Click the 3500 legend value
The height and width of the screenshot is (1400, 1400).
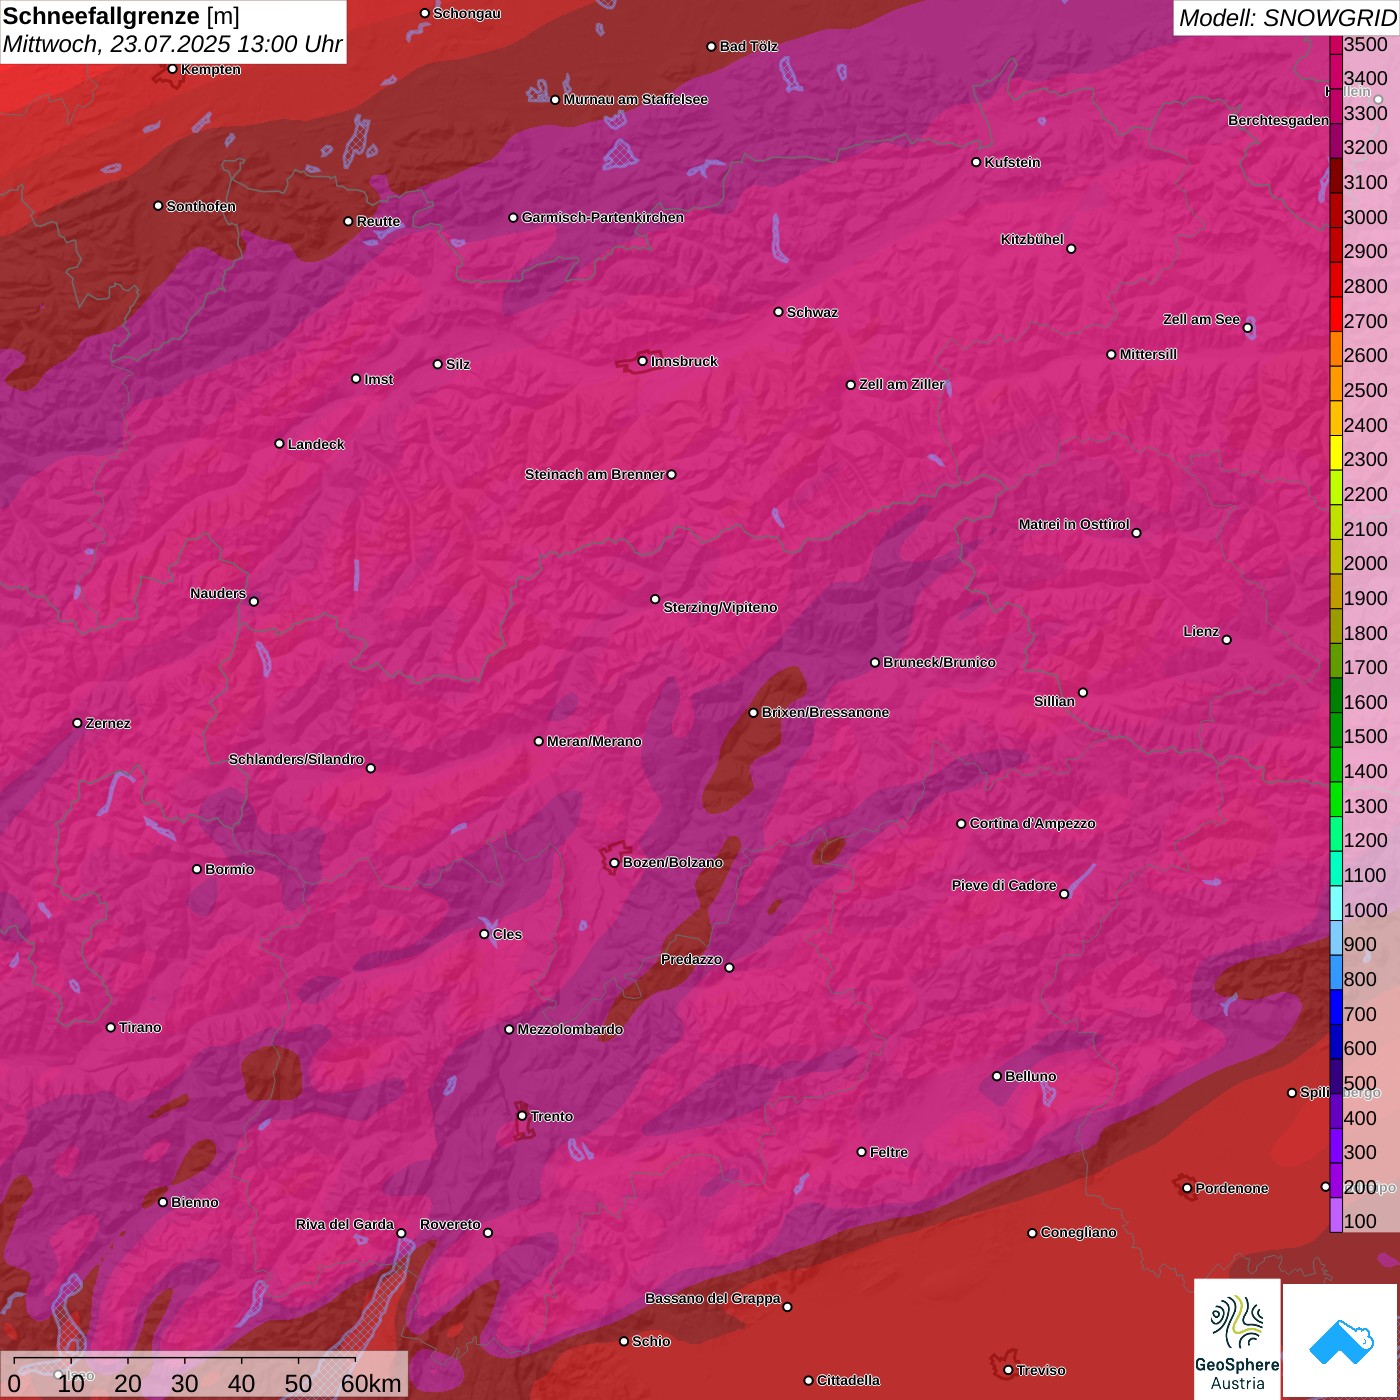click(x=1365, y=44)
